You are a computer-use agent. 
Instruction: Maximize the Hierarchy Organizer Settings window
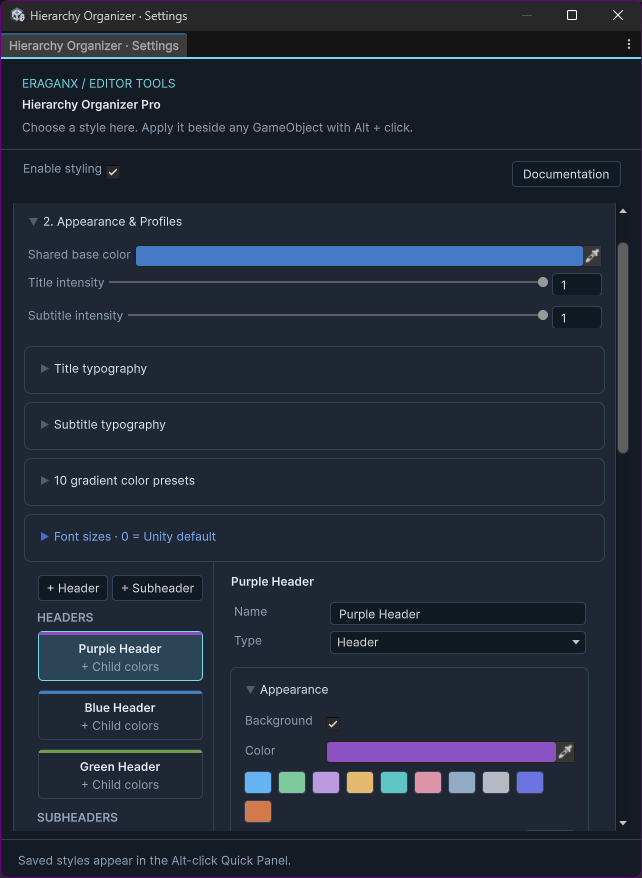pyautogui.click(x=572, y=15)
